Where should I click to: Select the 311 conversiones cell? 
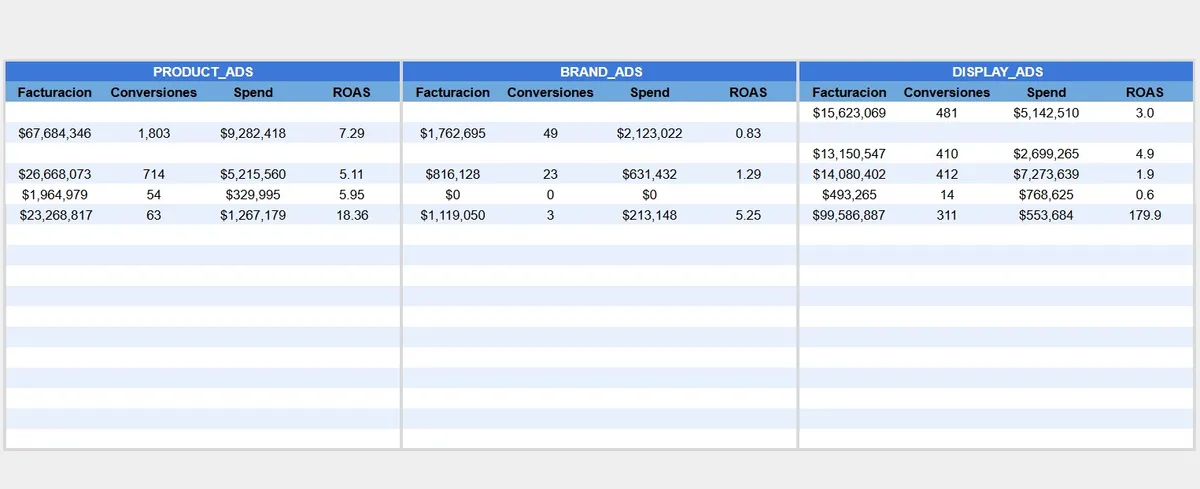click(947, 215)
